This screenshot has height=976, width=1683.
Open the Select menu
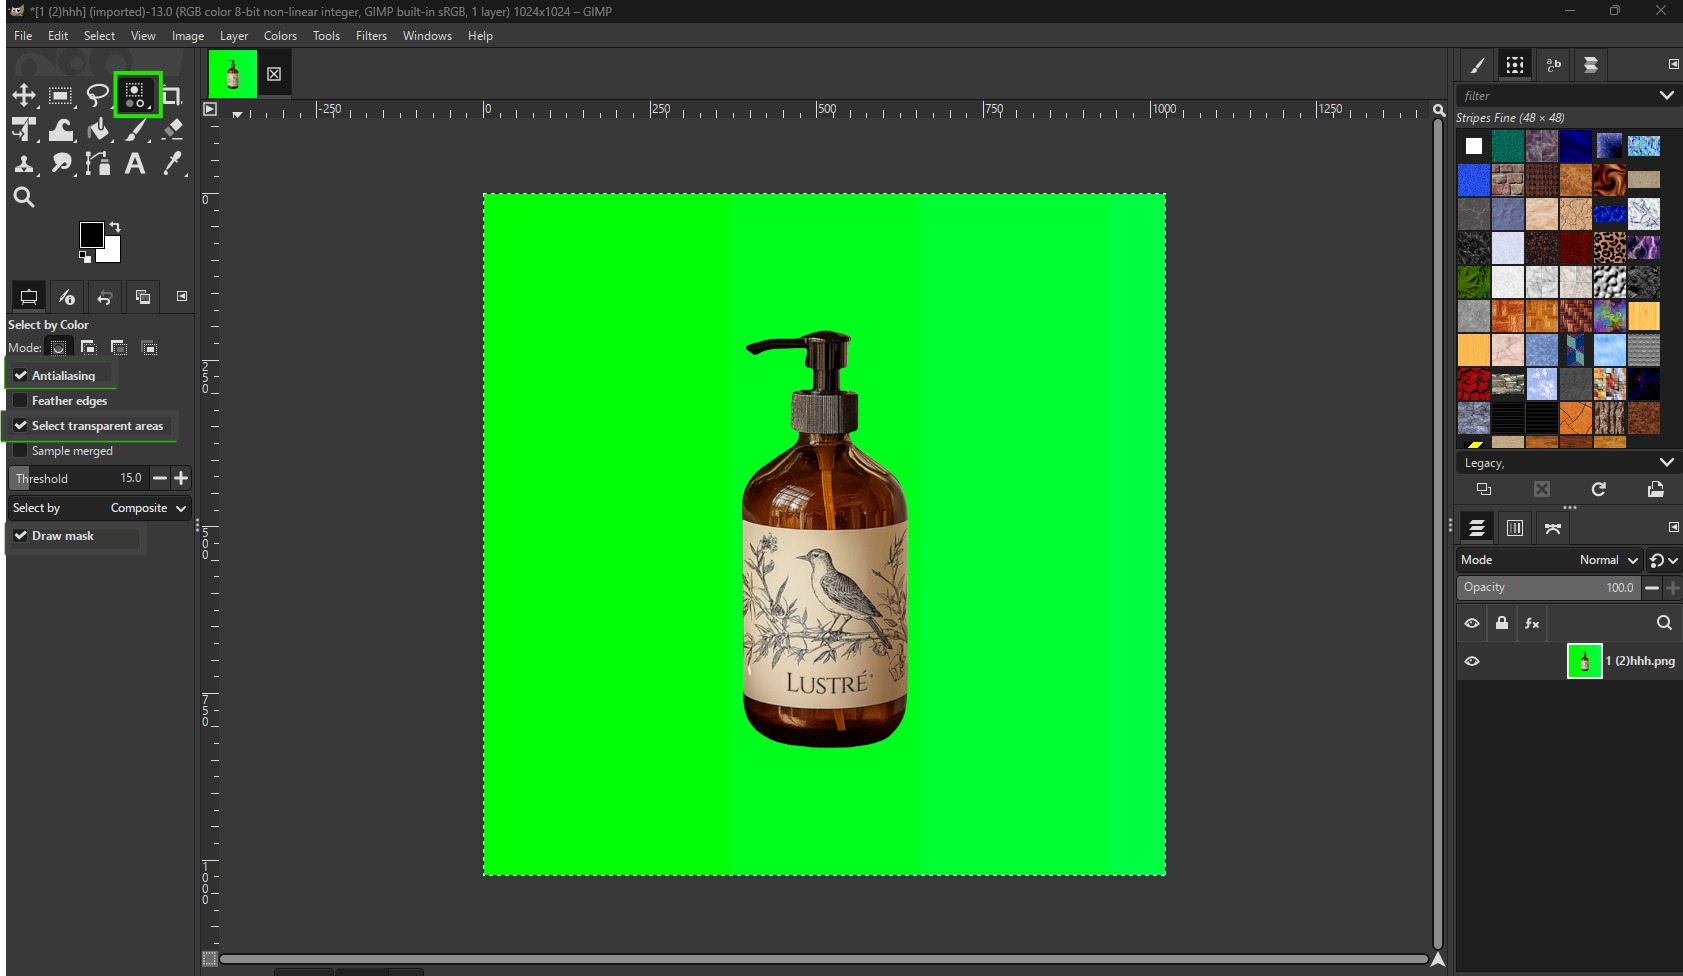99,36
